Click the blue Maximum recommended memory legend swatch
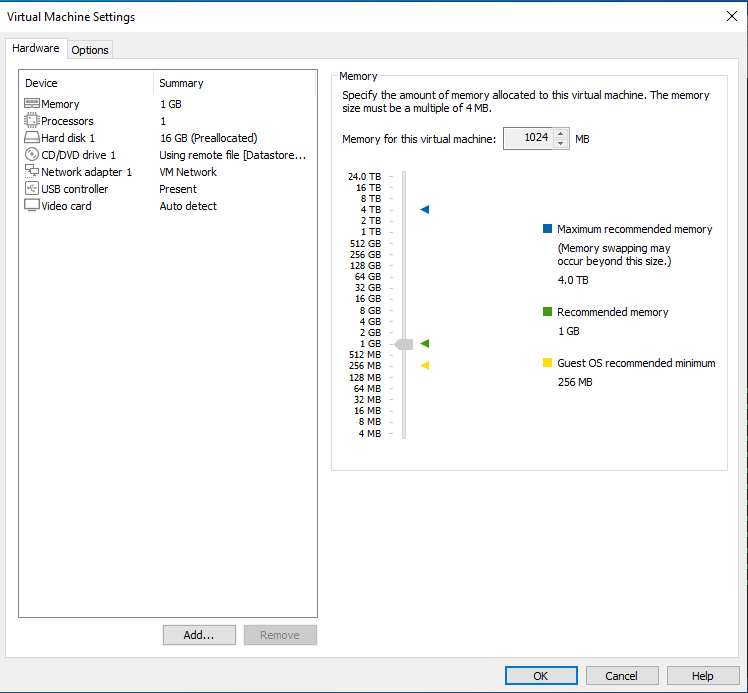 click(x=548, y=228)
